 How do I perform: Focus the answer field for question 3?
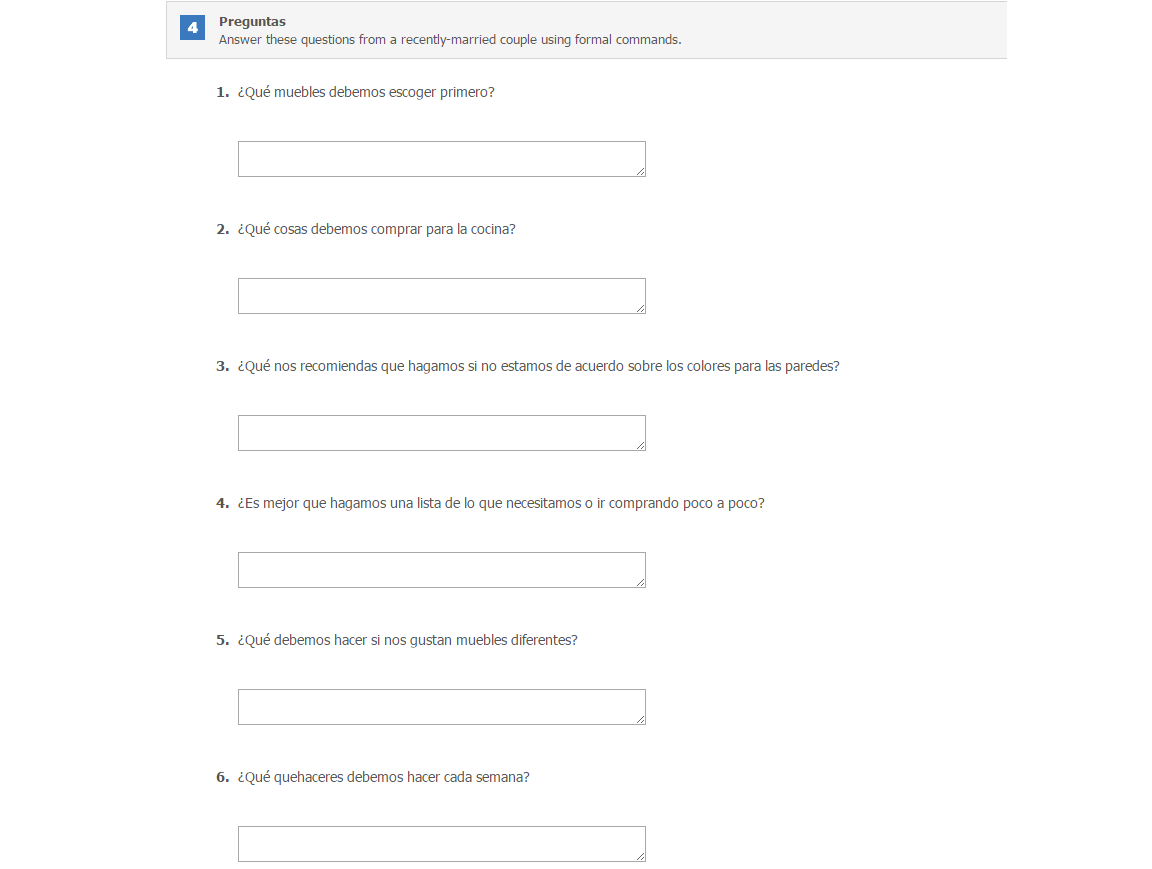click(x=442, y=433)
